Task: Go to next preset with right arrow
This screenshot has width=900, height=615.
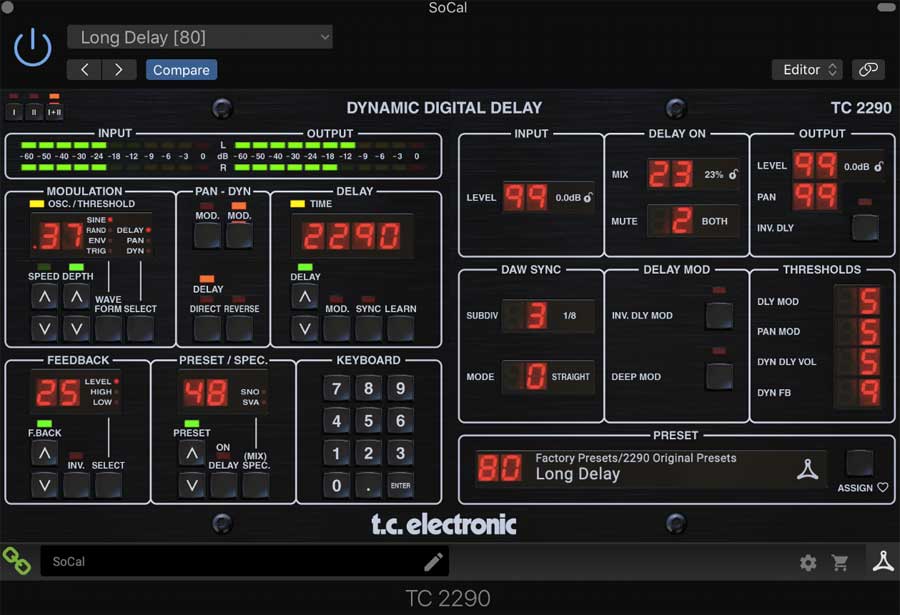Action: point(119,69)
